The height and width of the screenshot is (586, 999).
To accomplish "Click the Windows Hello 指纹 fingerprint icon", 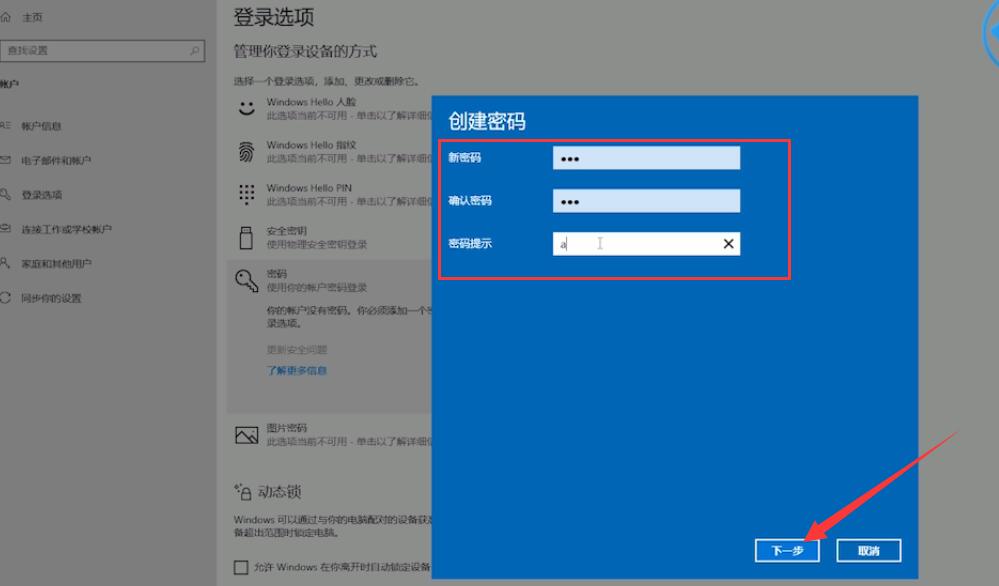I will (x=247, y=152).
